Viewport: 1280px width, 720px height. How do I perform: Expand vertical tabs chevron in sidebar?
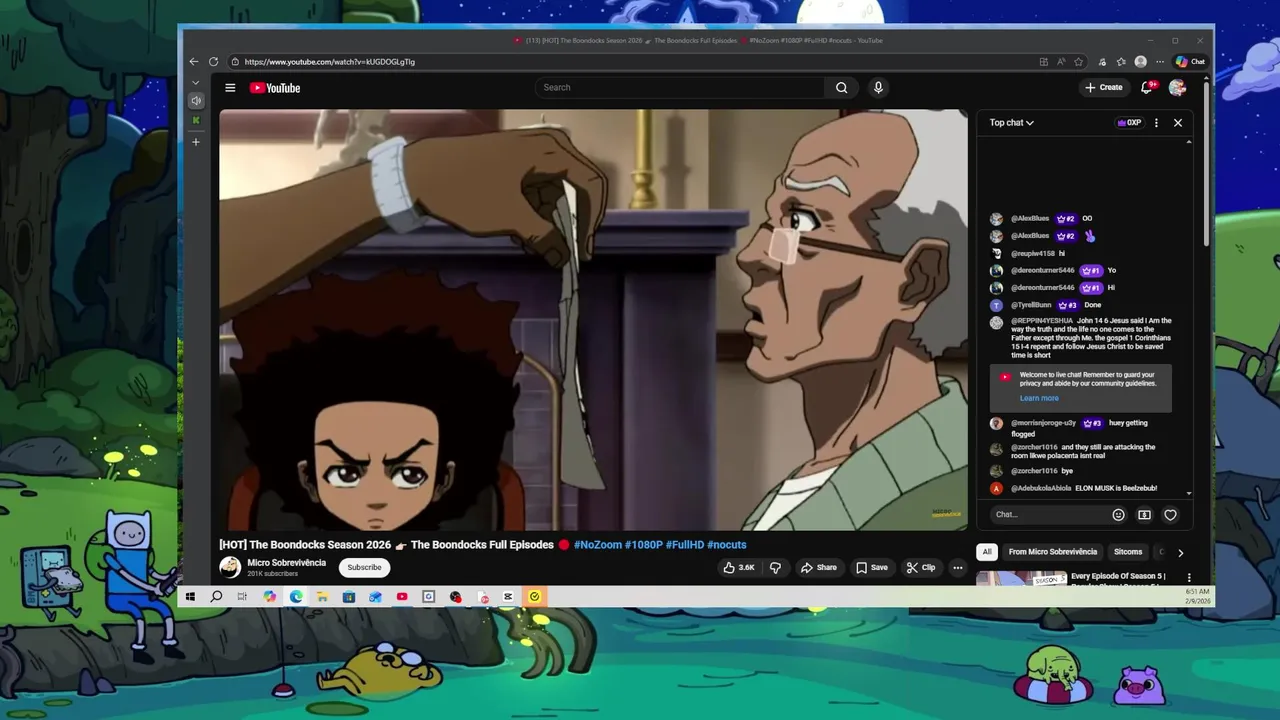coord(196,83)
